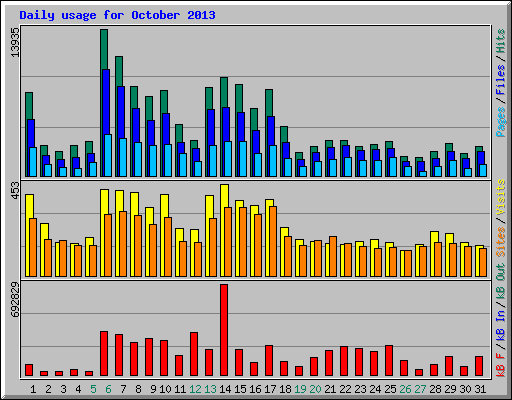Viewport: 512px width, 400px height.
Task: Click the tallest green hits bar on day 6
Action: 104,49
